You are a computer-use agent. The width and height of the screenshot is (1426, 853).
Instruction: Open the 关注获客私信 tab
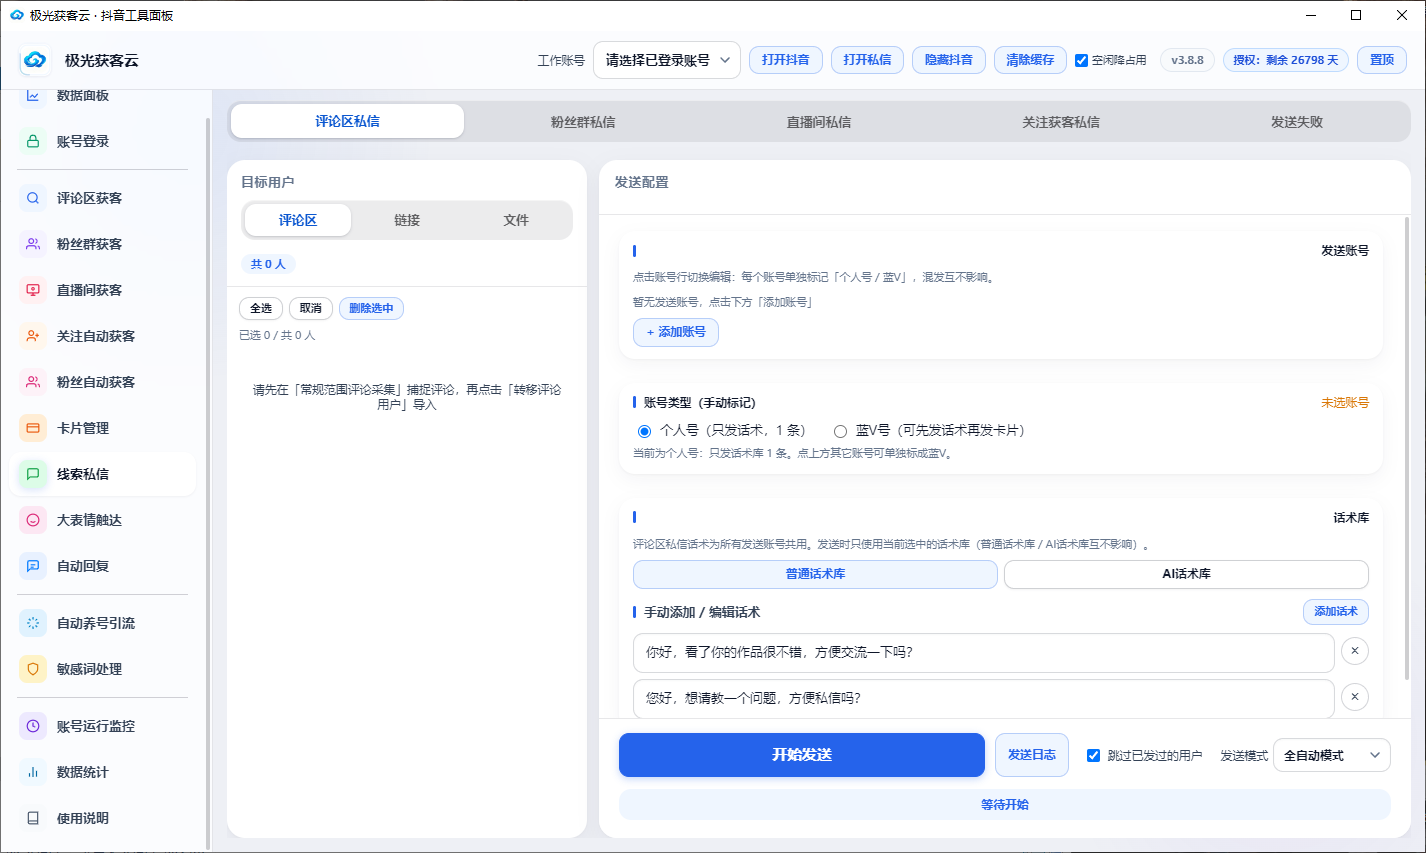point(1060,122)
